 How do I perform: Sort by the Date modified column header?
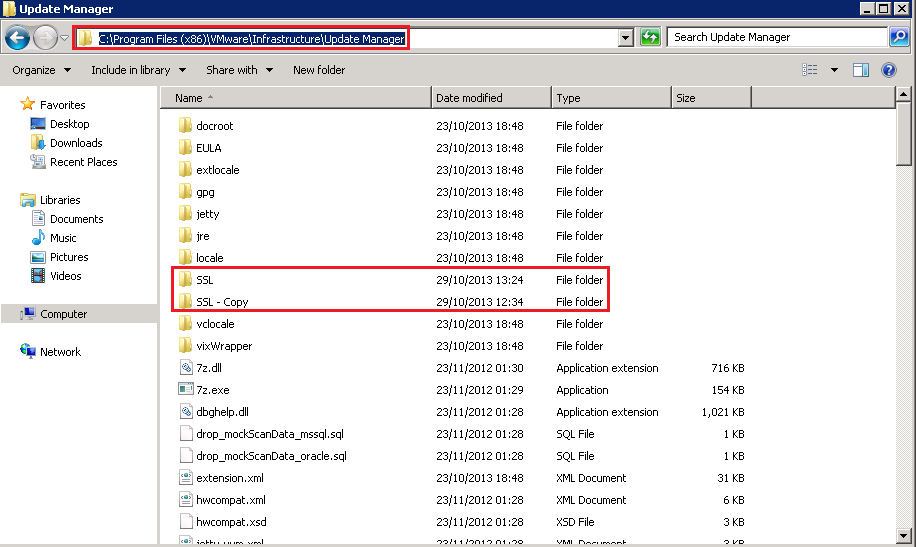click(x=469, y=98)
